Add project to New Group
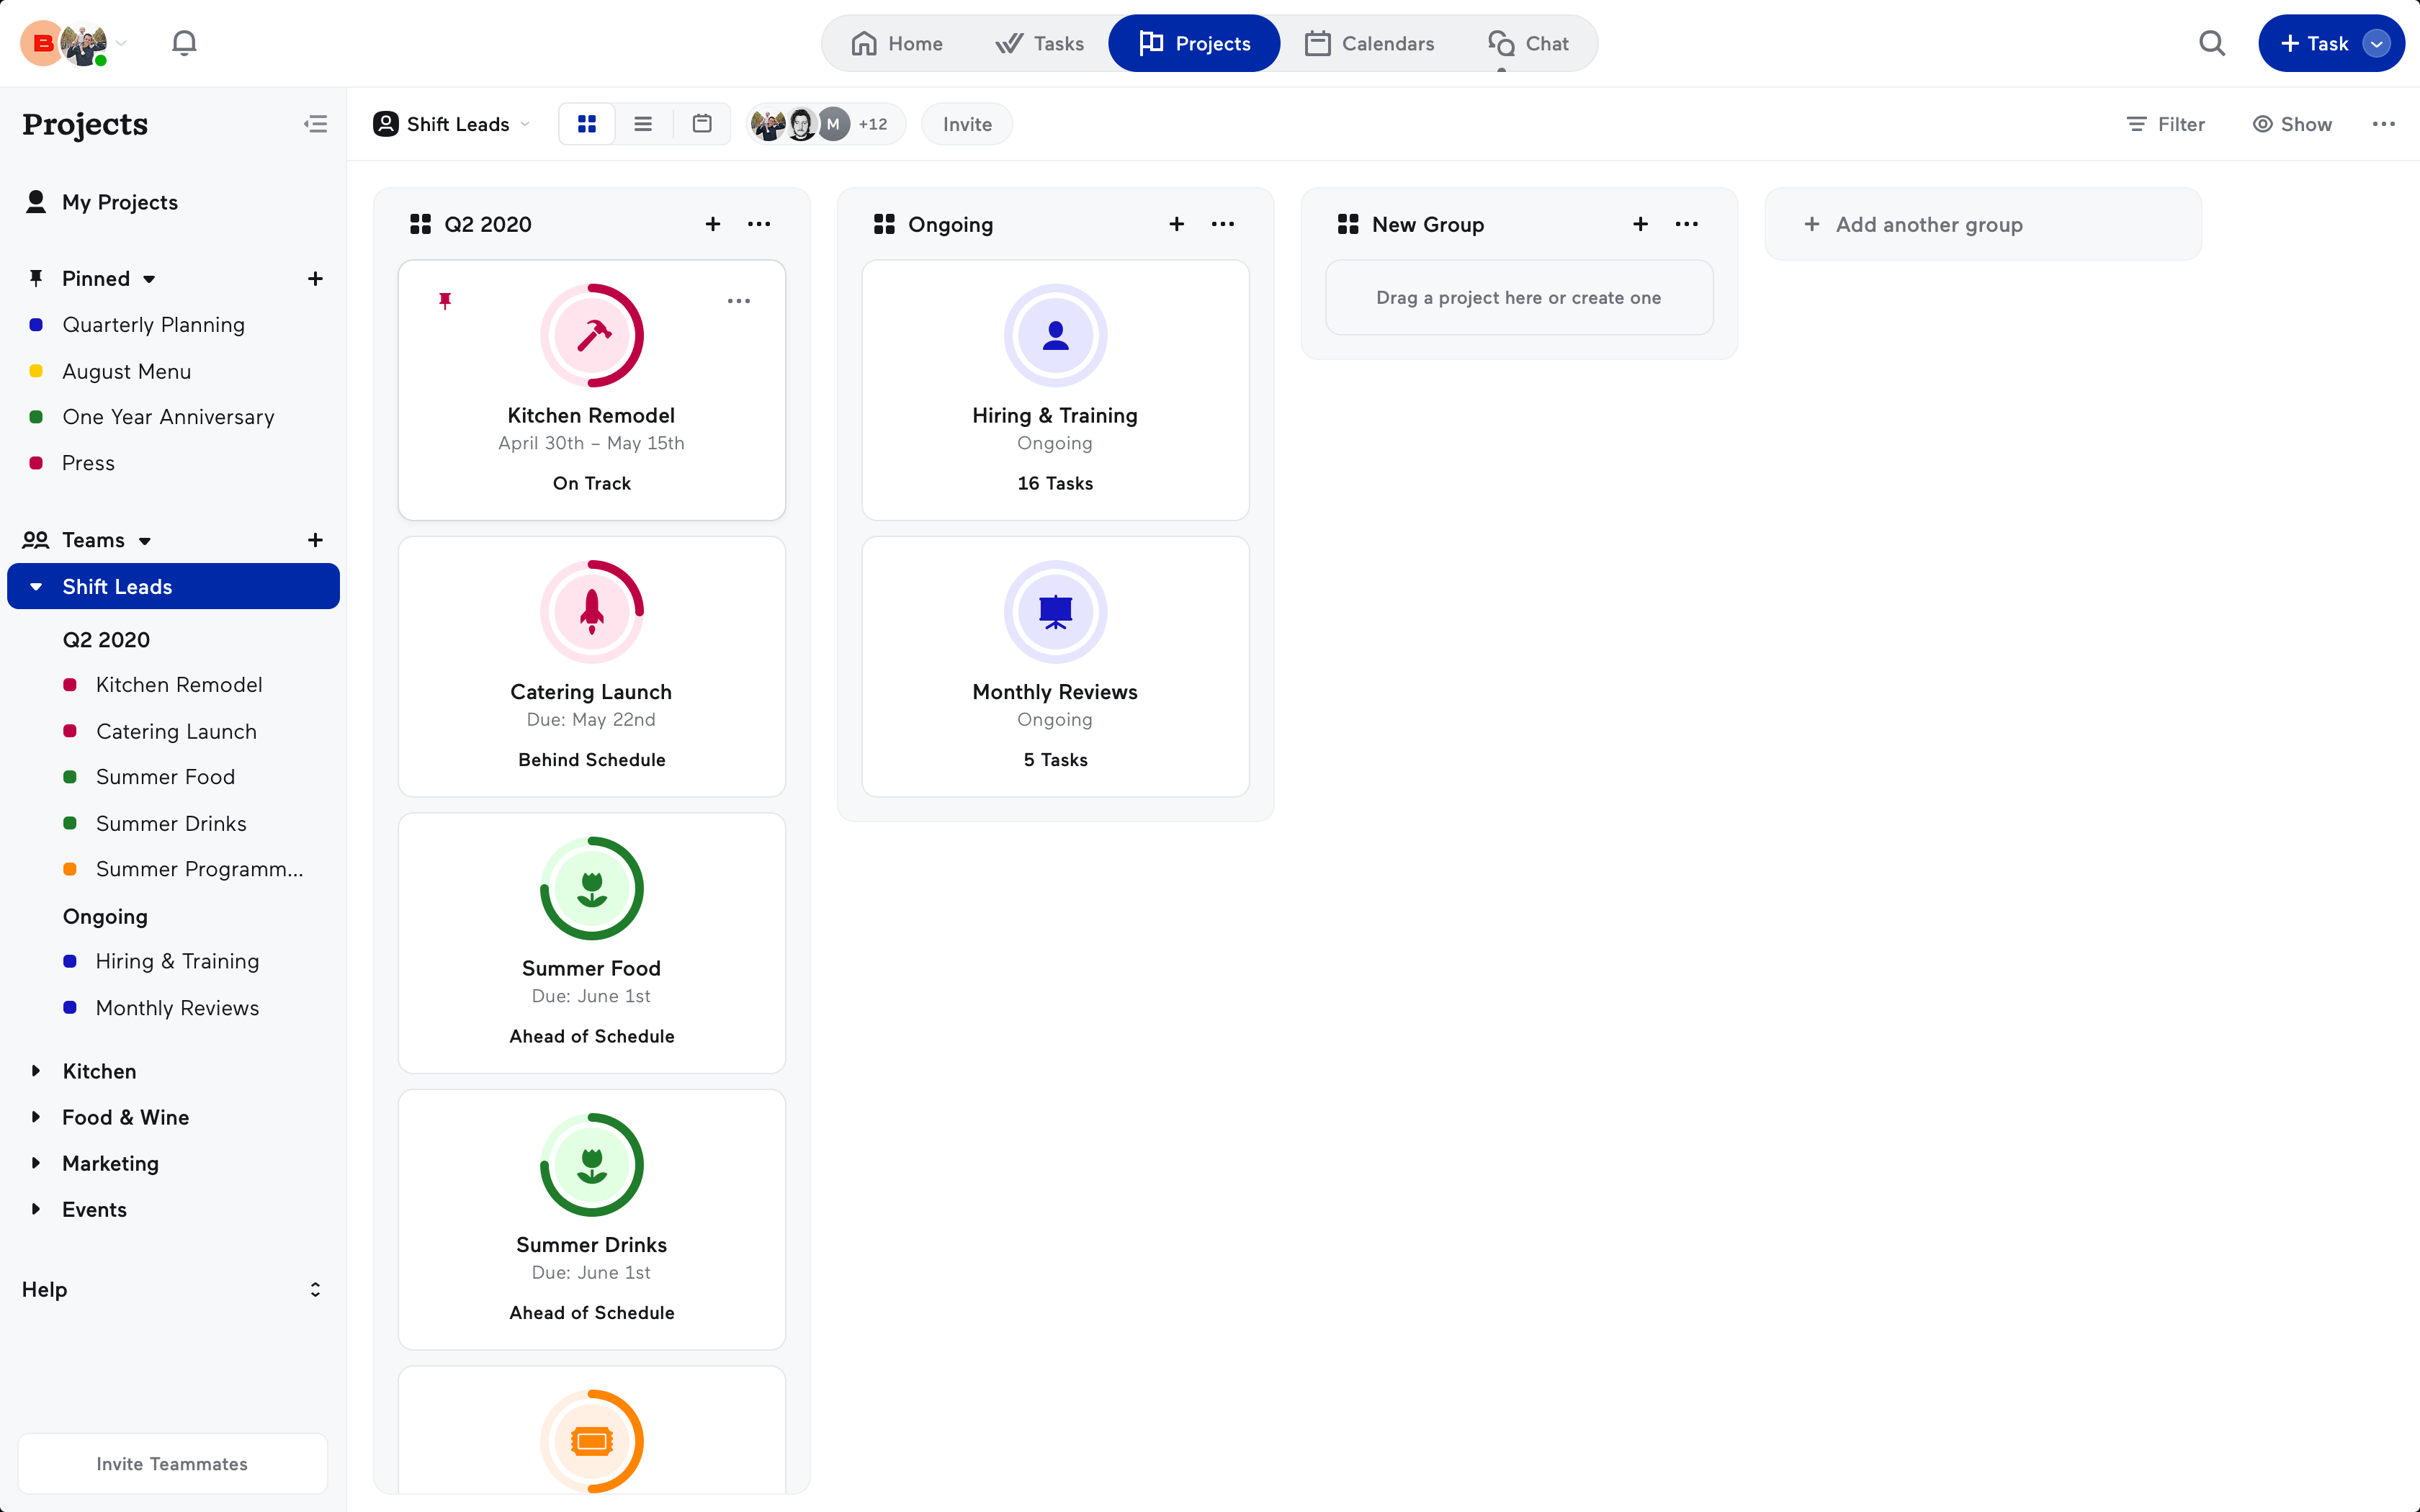Screen dimensions: 2420x1512 coord(1641,224)
